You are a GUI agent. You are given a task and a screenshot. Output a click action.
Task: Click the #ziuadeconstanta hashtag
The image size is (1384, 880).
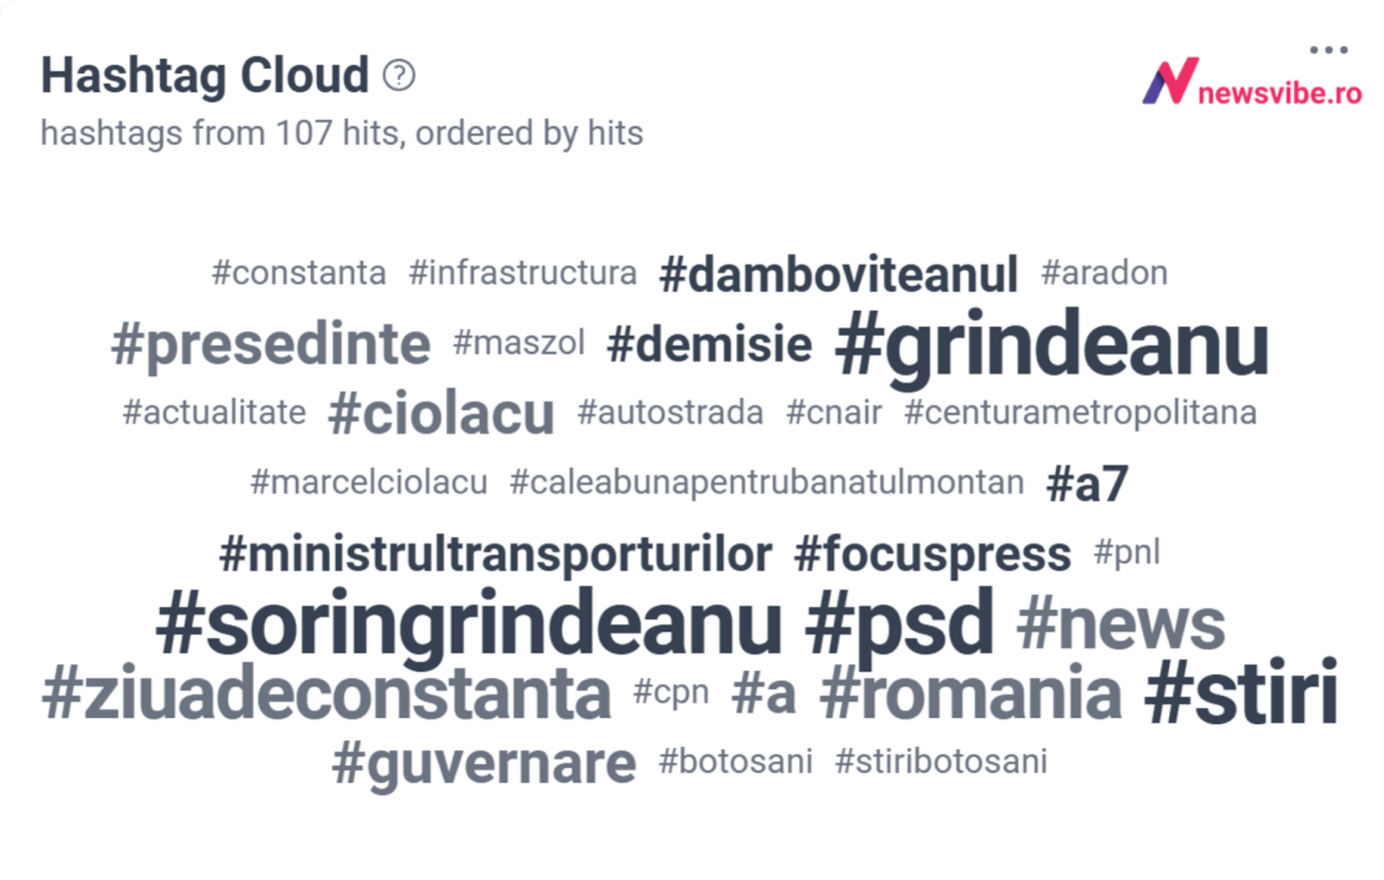coord(327,693)
